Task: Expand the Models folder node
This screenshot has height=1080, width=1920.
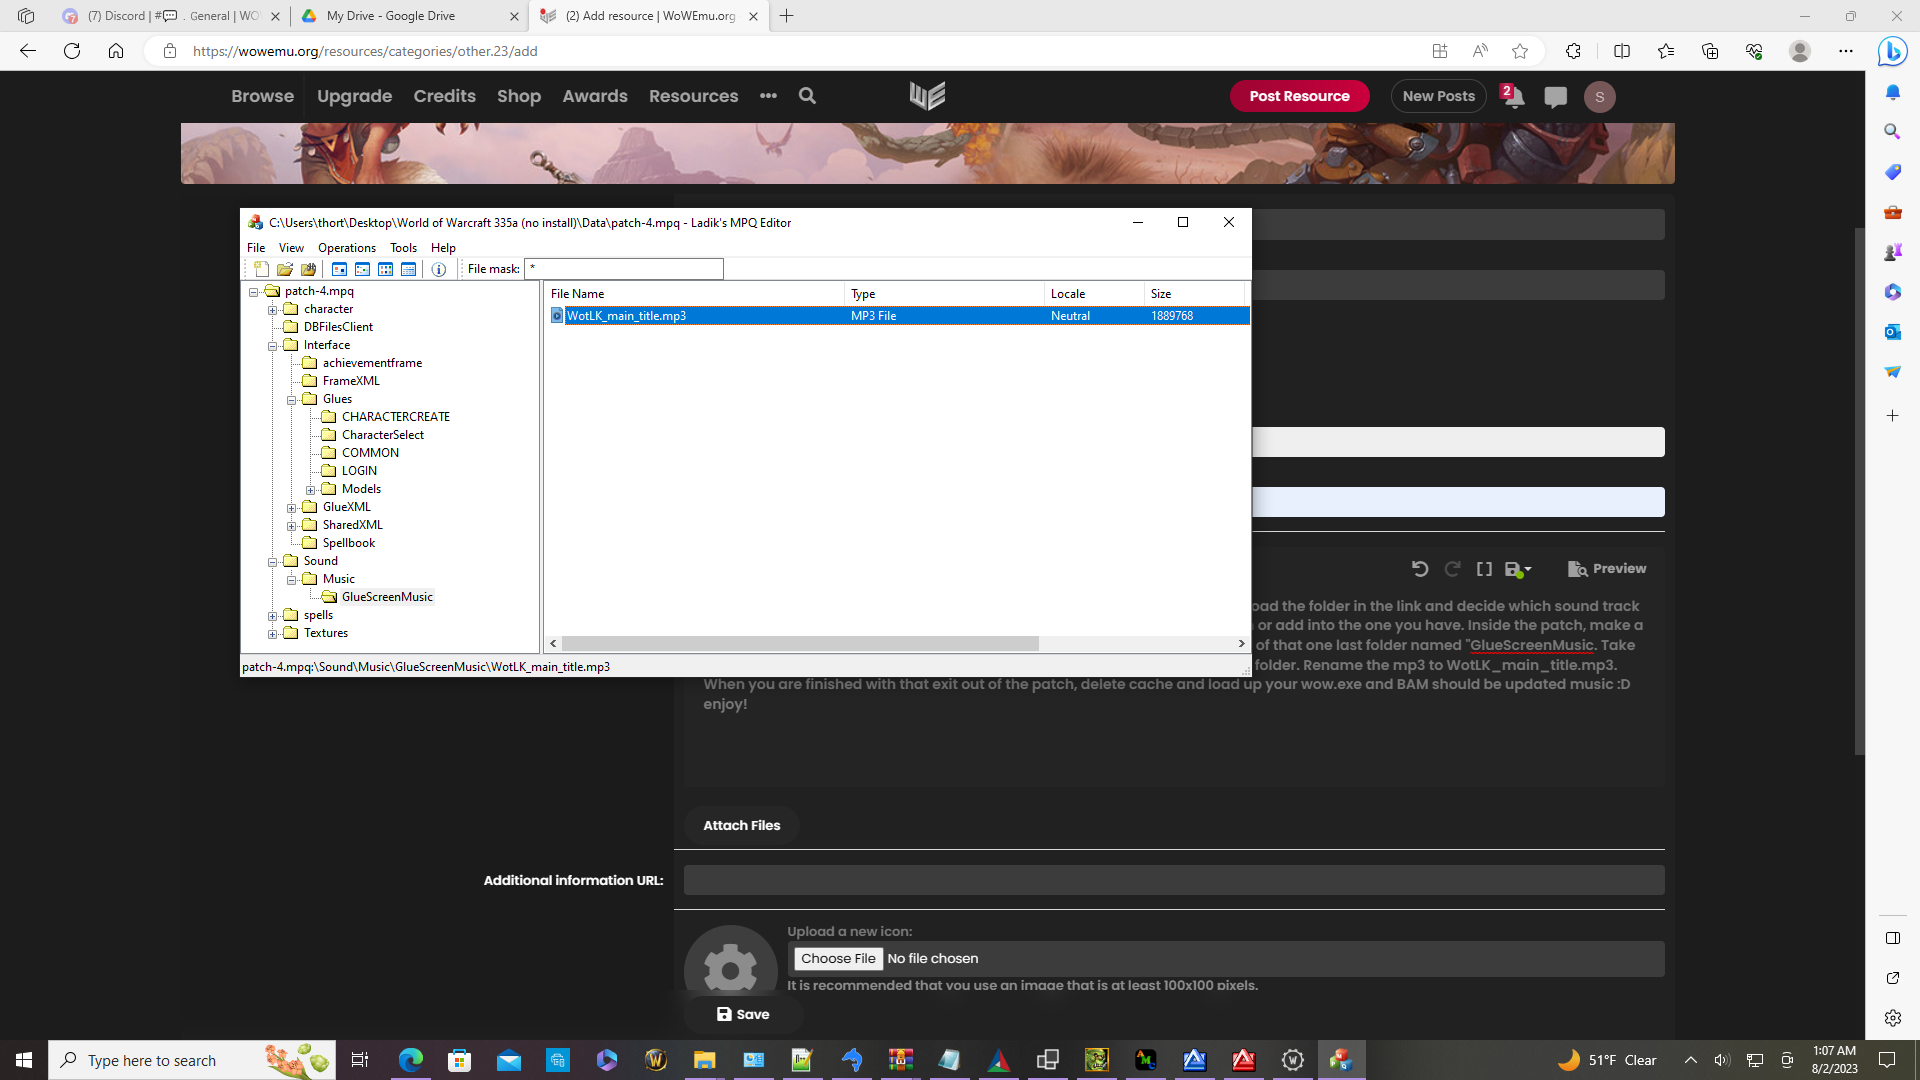Action: tap(311, 490)
